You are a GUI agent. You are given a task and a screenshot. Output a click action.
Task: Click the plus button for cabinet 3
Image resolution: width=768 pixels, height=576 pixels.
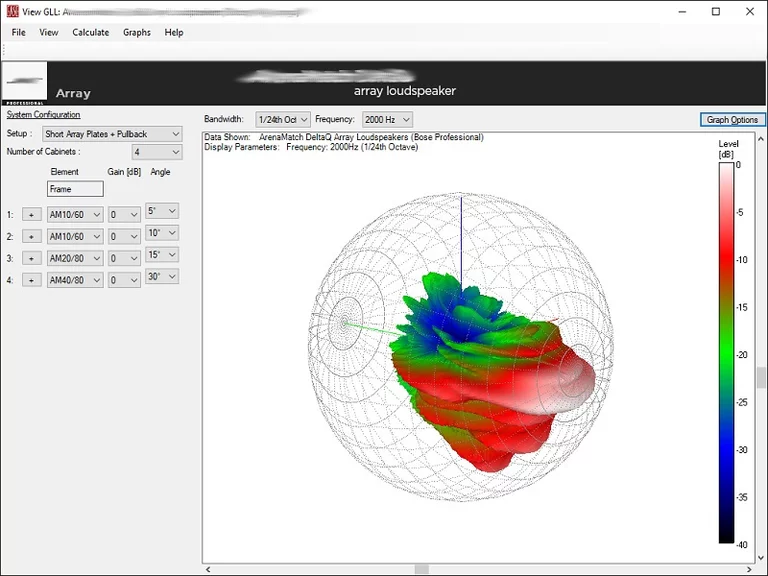[x=32, y=258]
